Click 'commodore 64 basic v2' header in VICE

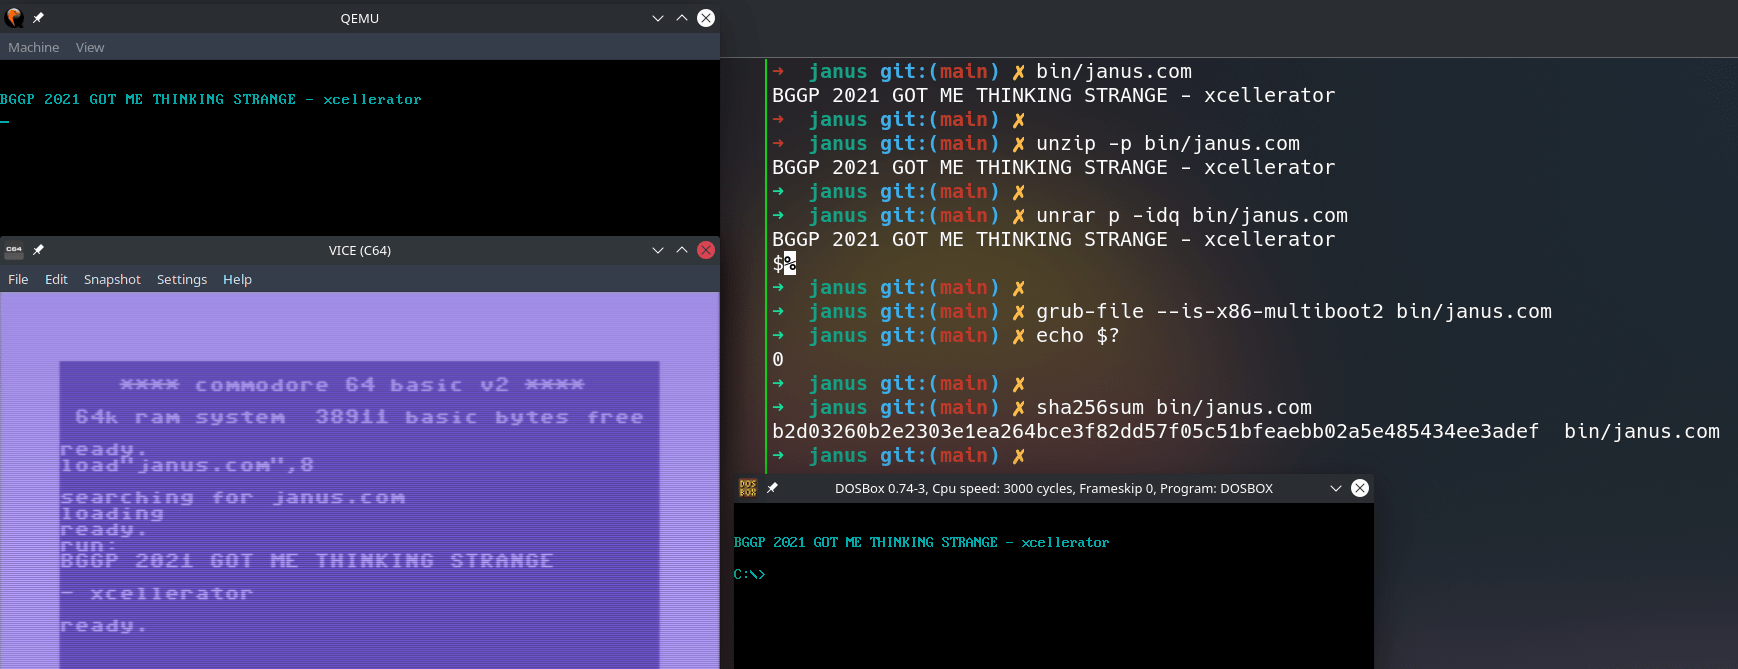tap(352, 385)
